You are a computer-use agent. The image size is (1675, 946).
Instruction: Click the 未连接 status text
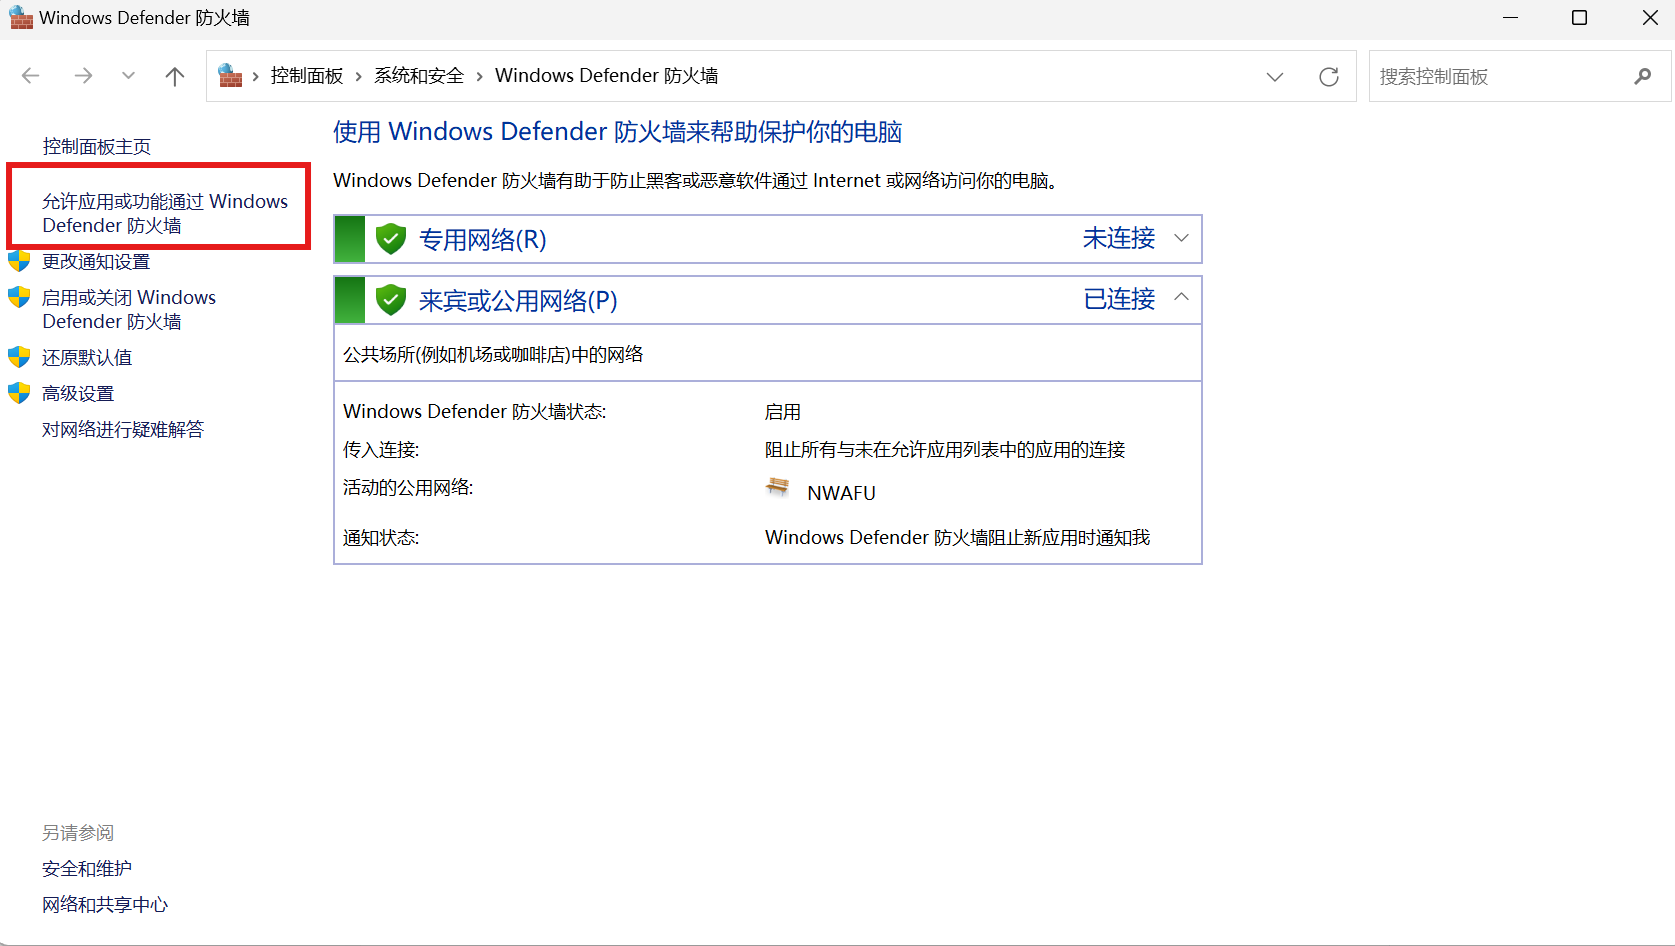[x=1119, y=238]
